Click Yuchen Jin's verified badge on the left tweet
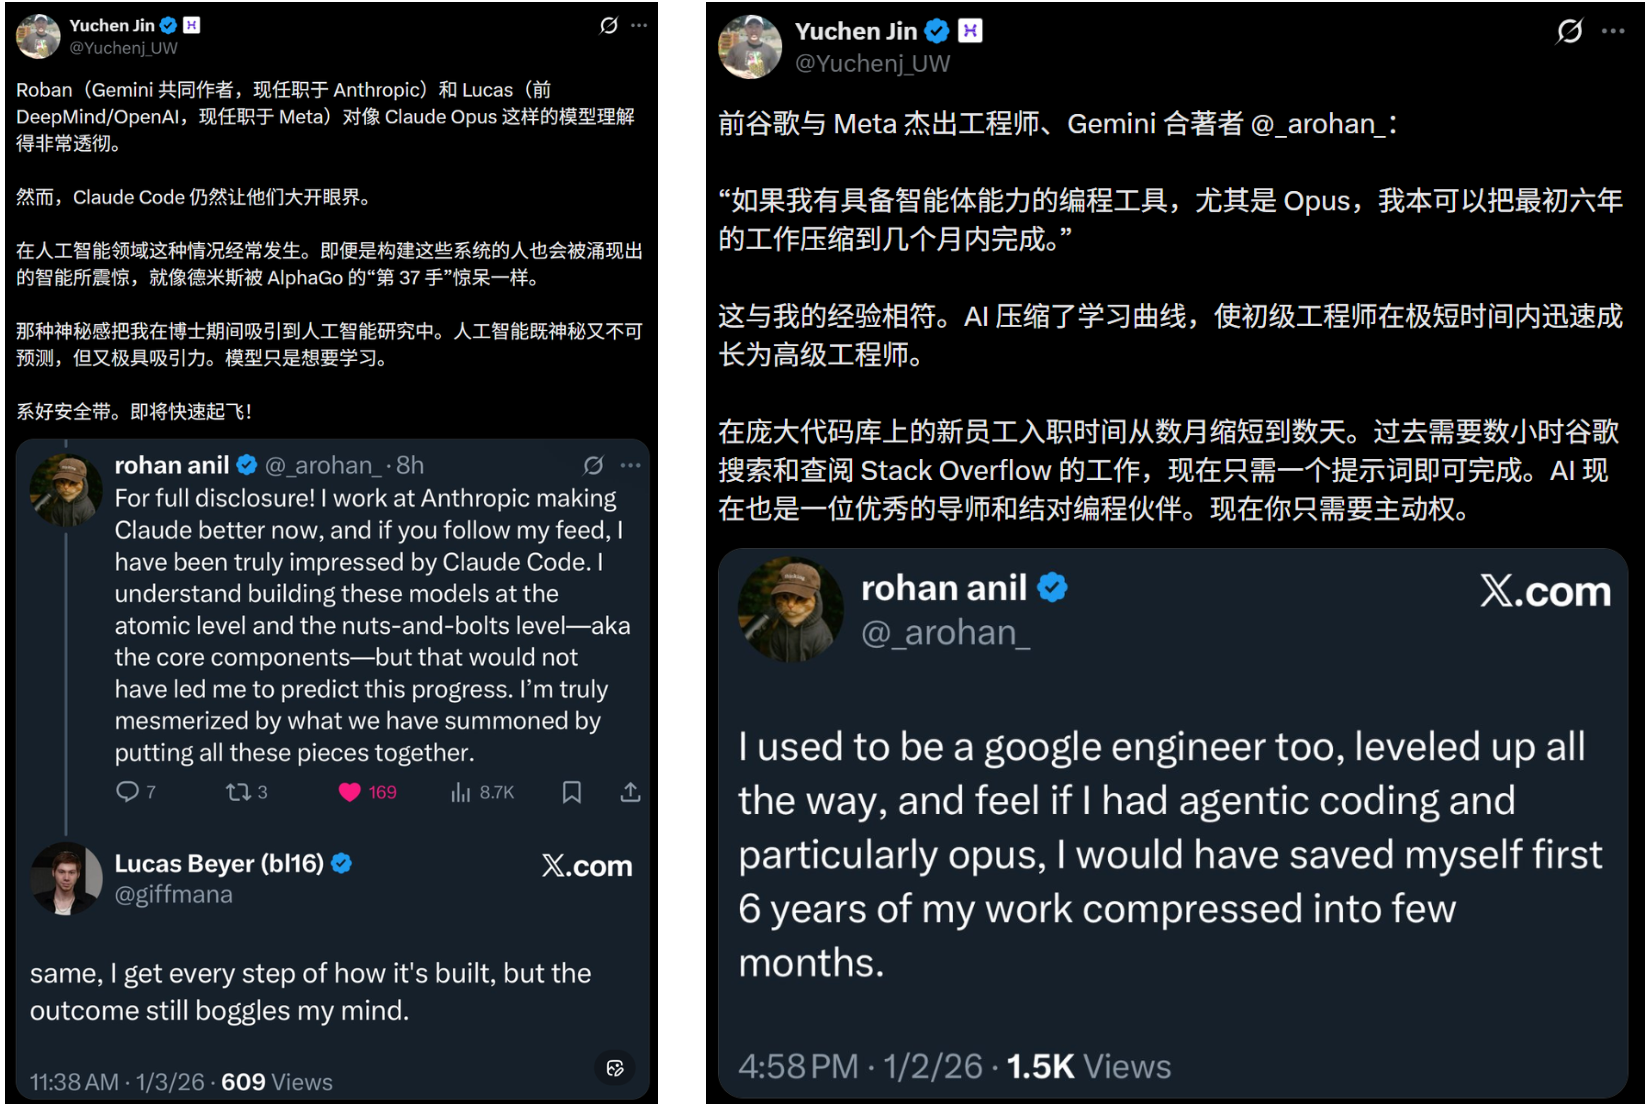Image resolution: width=1648 pixels, height=1108 pixels. 169,25
